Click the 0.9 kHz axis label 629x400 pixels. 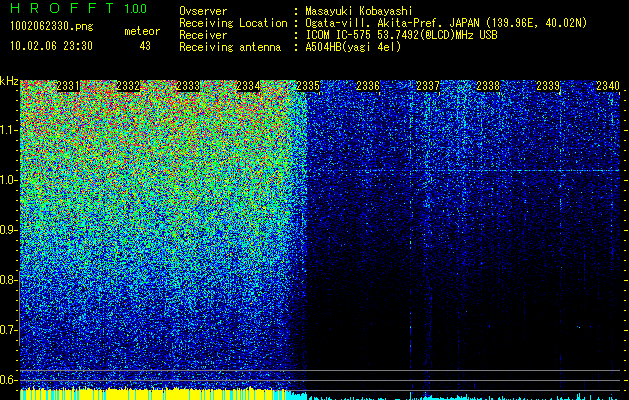tap(8, 230)
